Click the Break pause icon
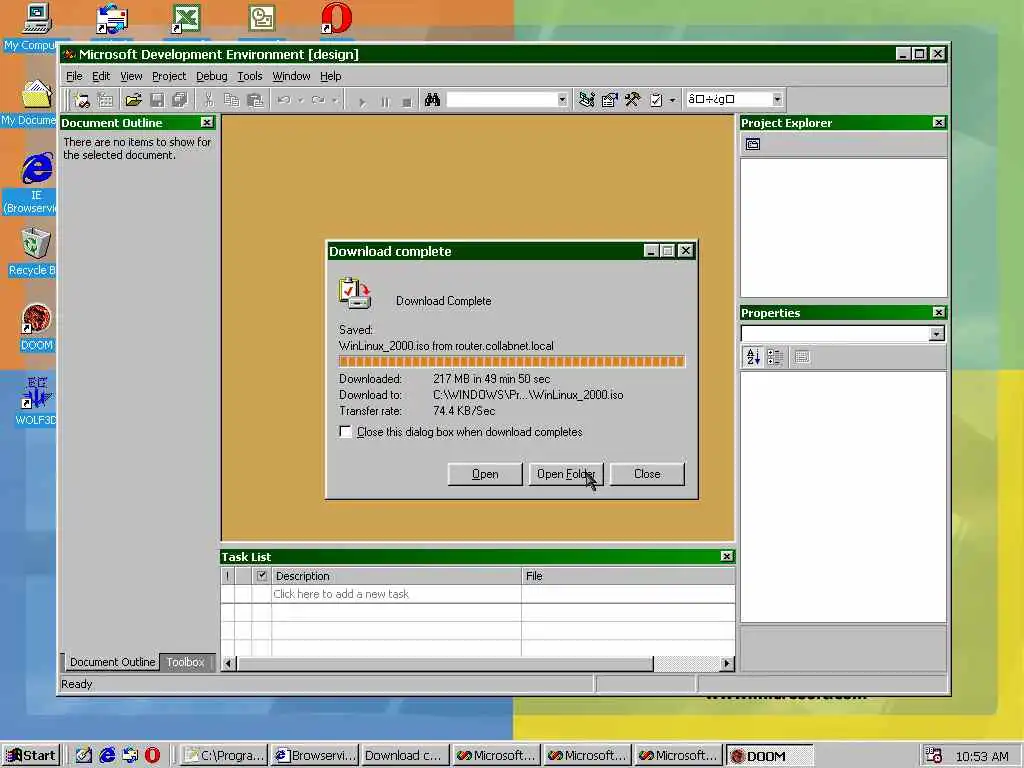Image resolution: width=1024 pixels, height=768 pixels. pyautogui.click(x=385, y=101)
